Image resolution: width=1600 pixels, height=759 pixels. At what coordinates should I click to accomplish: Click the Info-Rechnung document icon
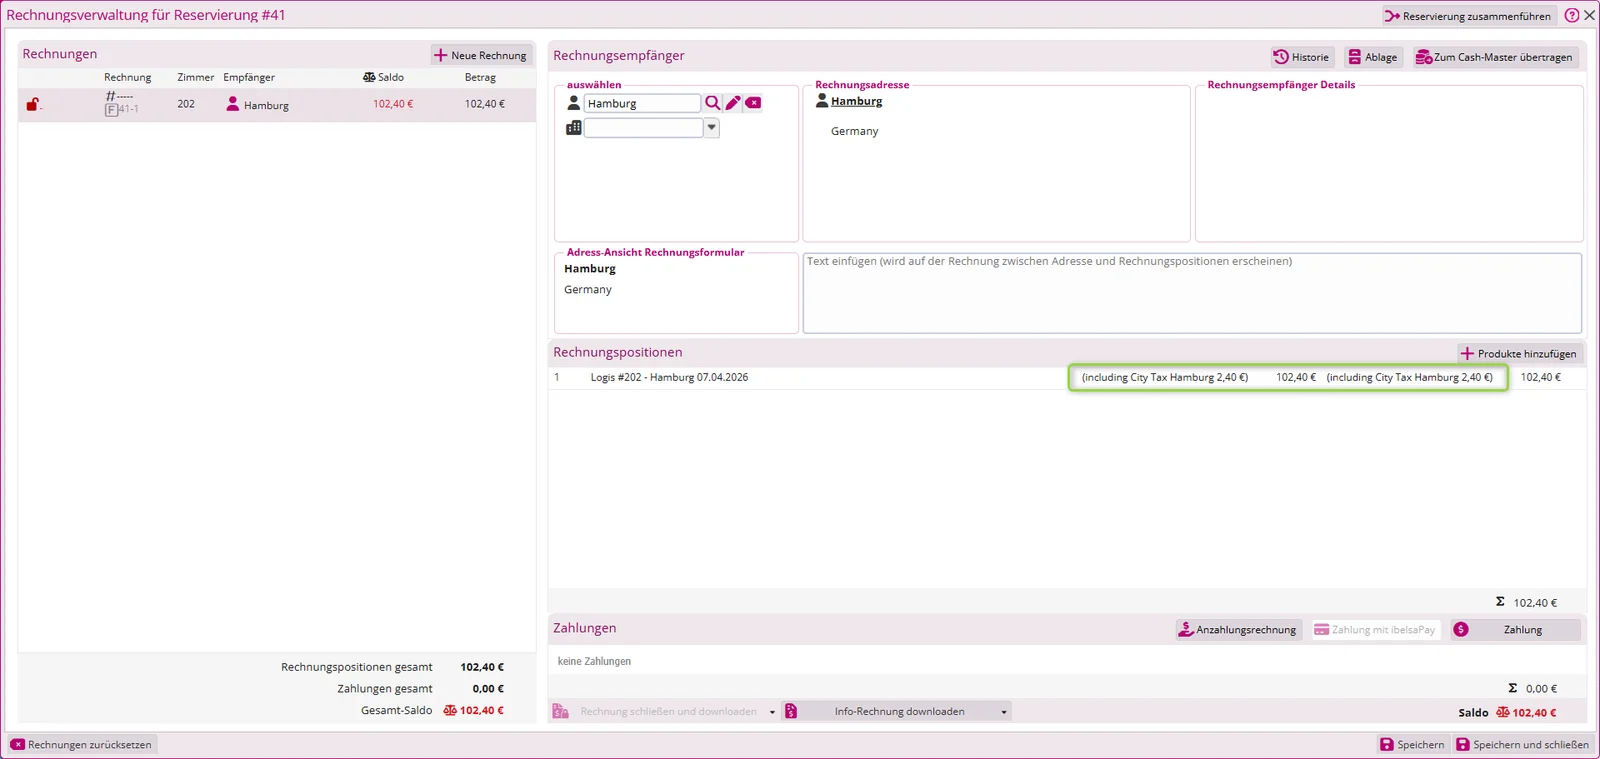click(x=791, y=711)
